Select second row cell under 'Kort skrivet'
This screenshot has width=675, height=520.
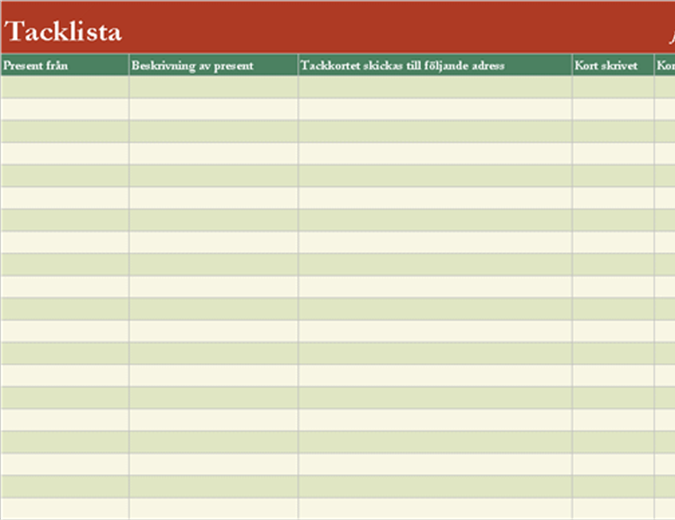(x=613, y=109)
